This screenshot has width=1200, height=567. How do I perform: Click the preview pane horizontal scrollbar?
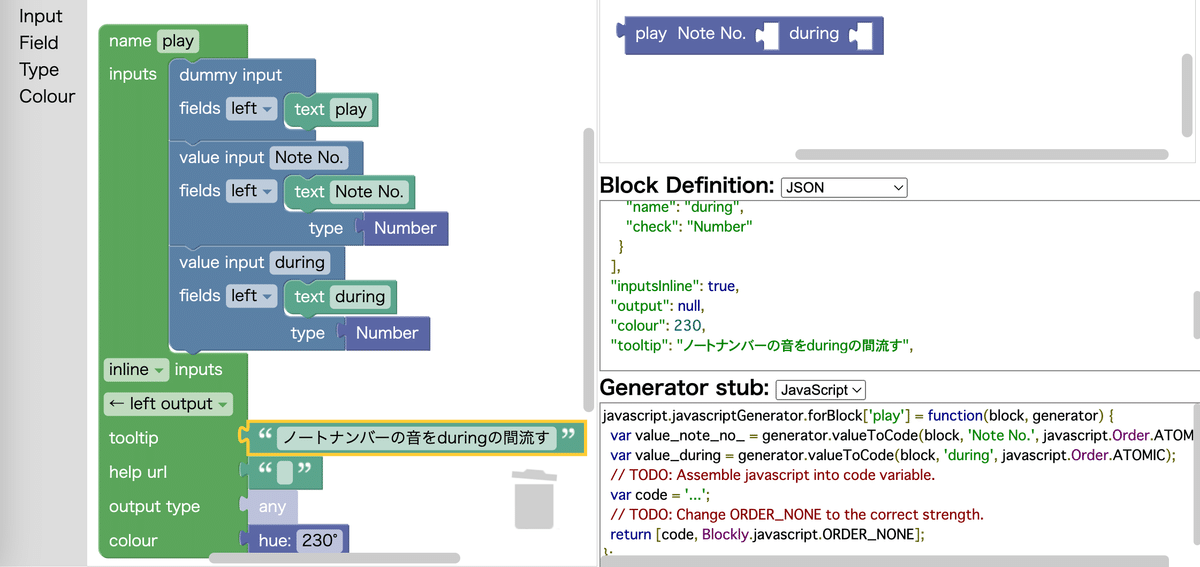click(x=981, y=154)
